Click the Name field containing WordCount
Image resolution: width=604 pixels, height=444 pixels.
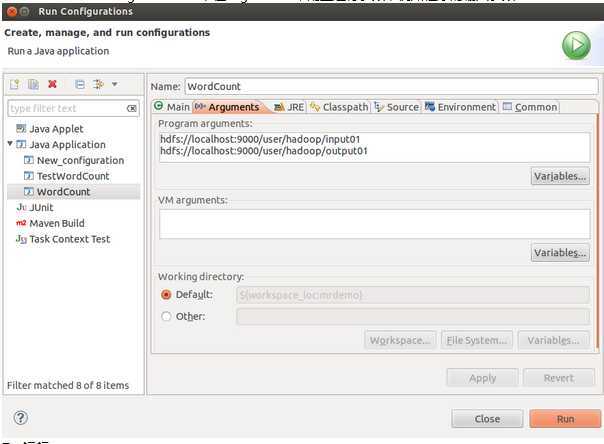point(391,86)
